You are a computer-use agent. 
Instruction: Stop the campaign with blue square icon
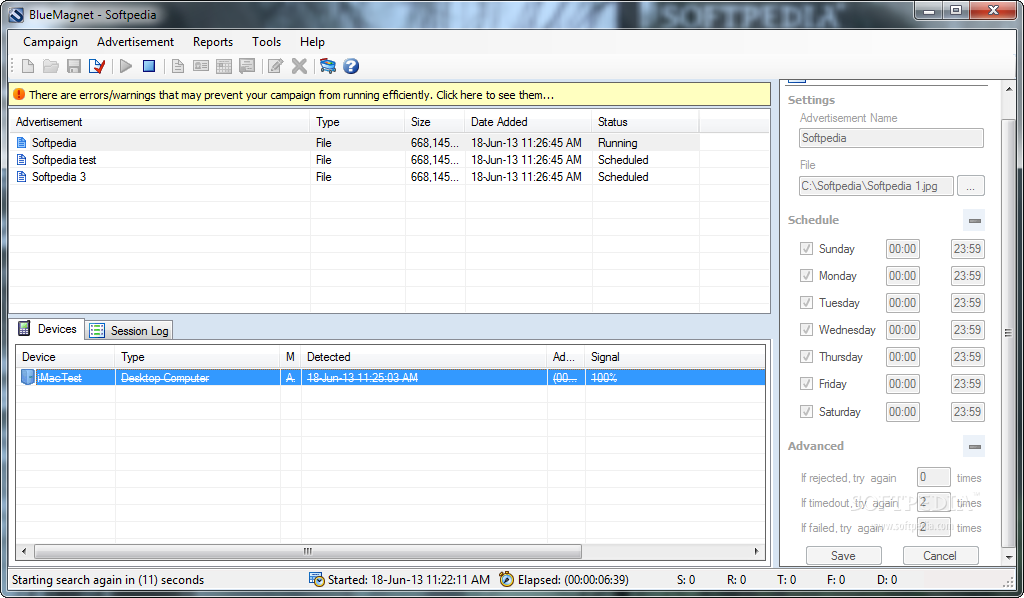149,66
